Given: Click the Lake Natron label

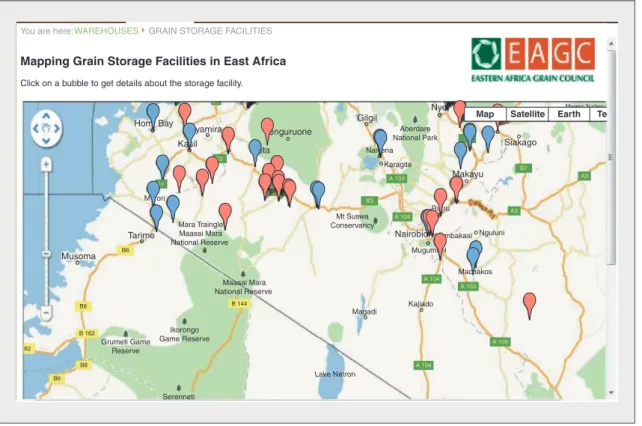Looking at the screenshot, I should pyautogui.click(x=335, y=374).
